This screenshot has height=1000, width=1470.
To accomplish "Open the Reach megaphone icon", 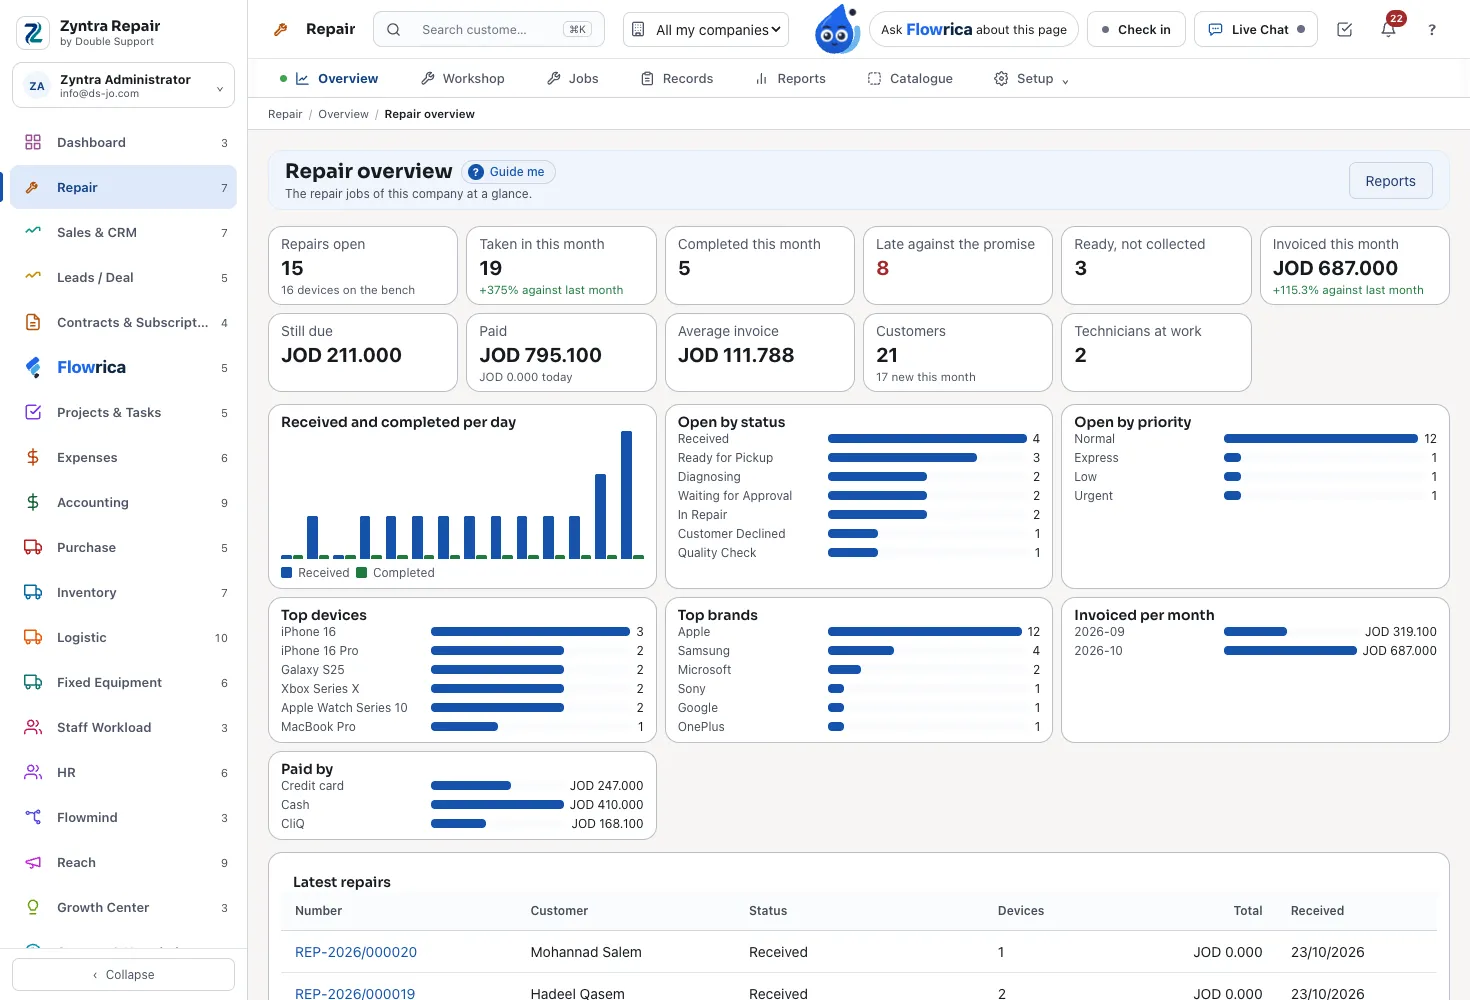I will 33,862.
